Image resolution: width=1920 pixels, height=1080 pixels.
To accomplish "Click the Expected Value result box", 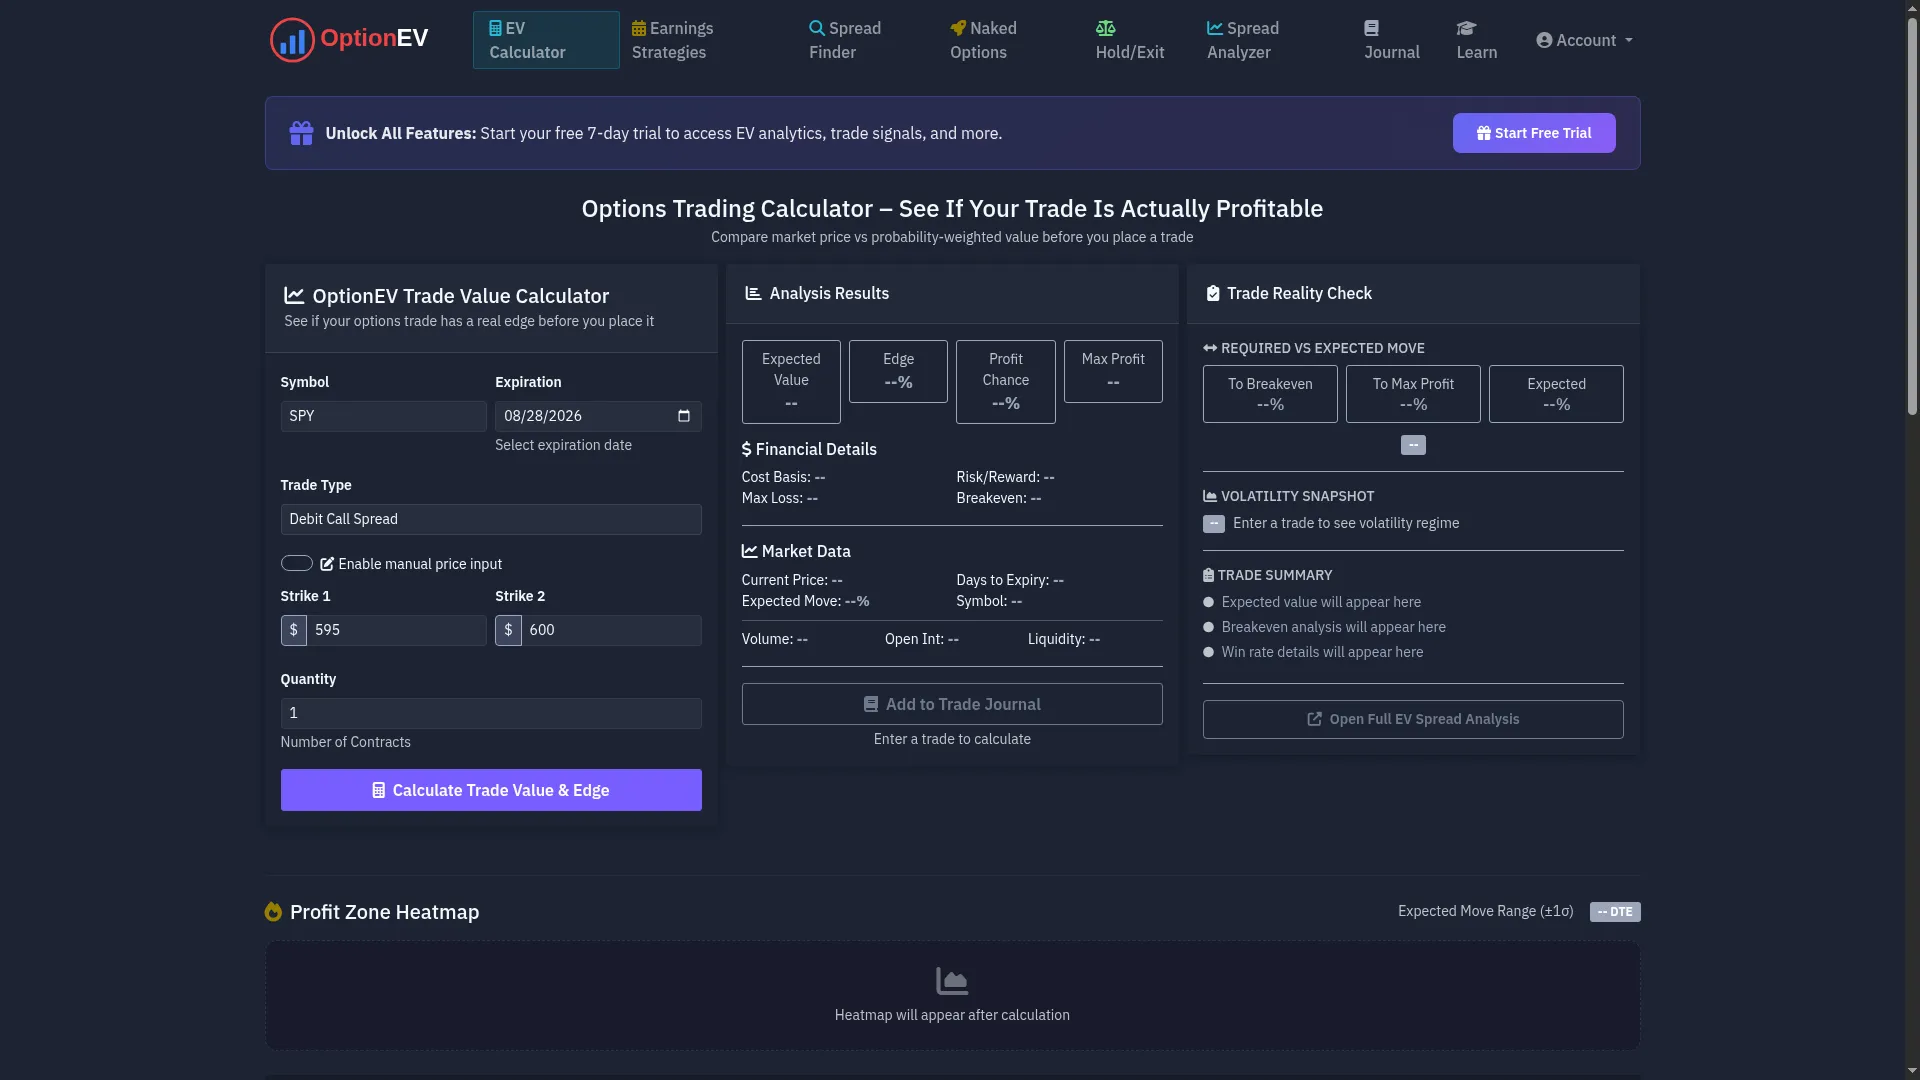I will coord(791,381).
